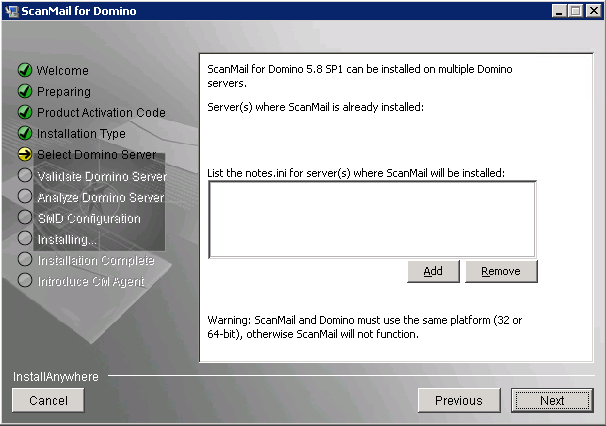Cancel the ScanMail installation
Screen dimensions: 606x426
pyautogui.click(x=48, y=400)
